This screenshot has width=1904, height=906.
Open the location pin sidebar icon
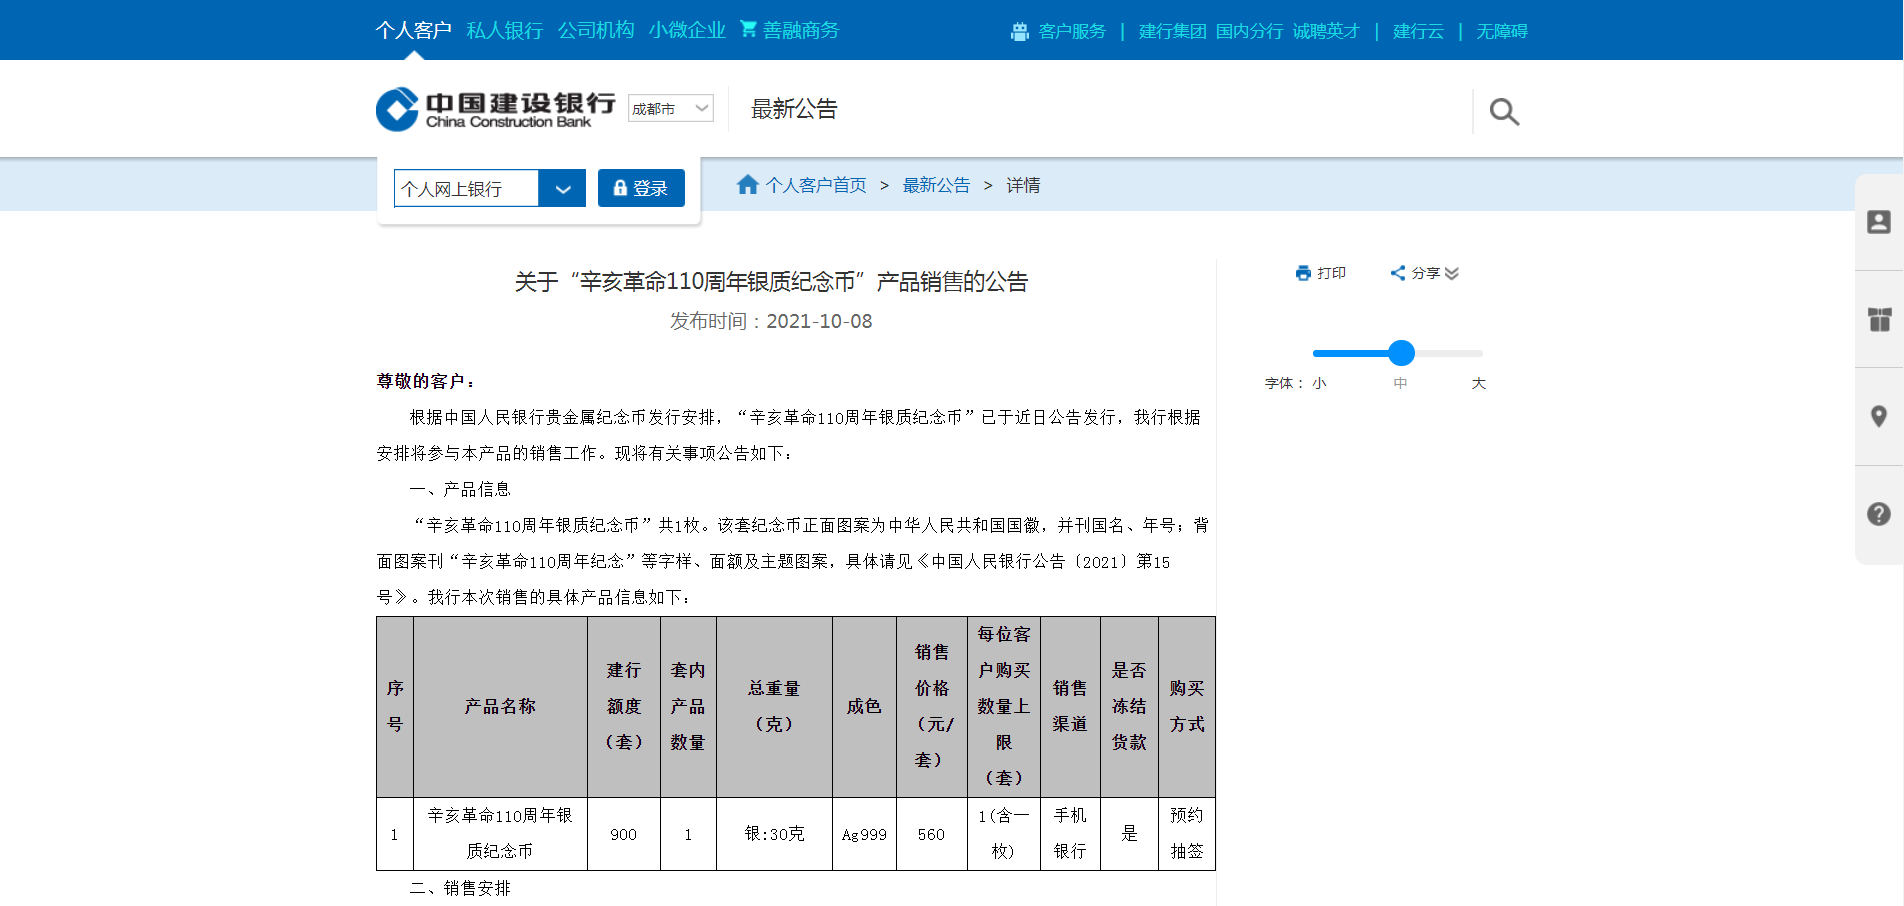(1879, 416)
